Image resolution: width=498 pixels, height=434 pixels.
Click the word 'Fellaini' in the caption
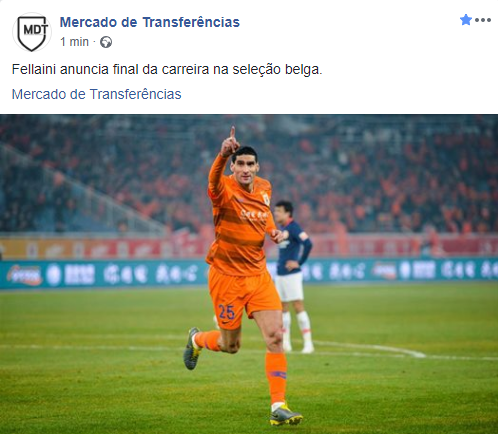point(34,70)
